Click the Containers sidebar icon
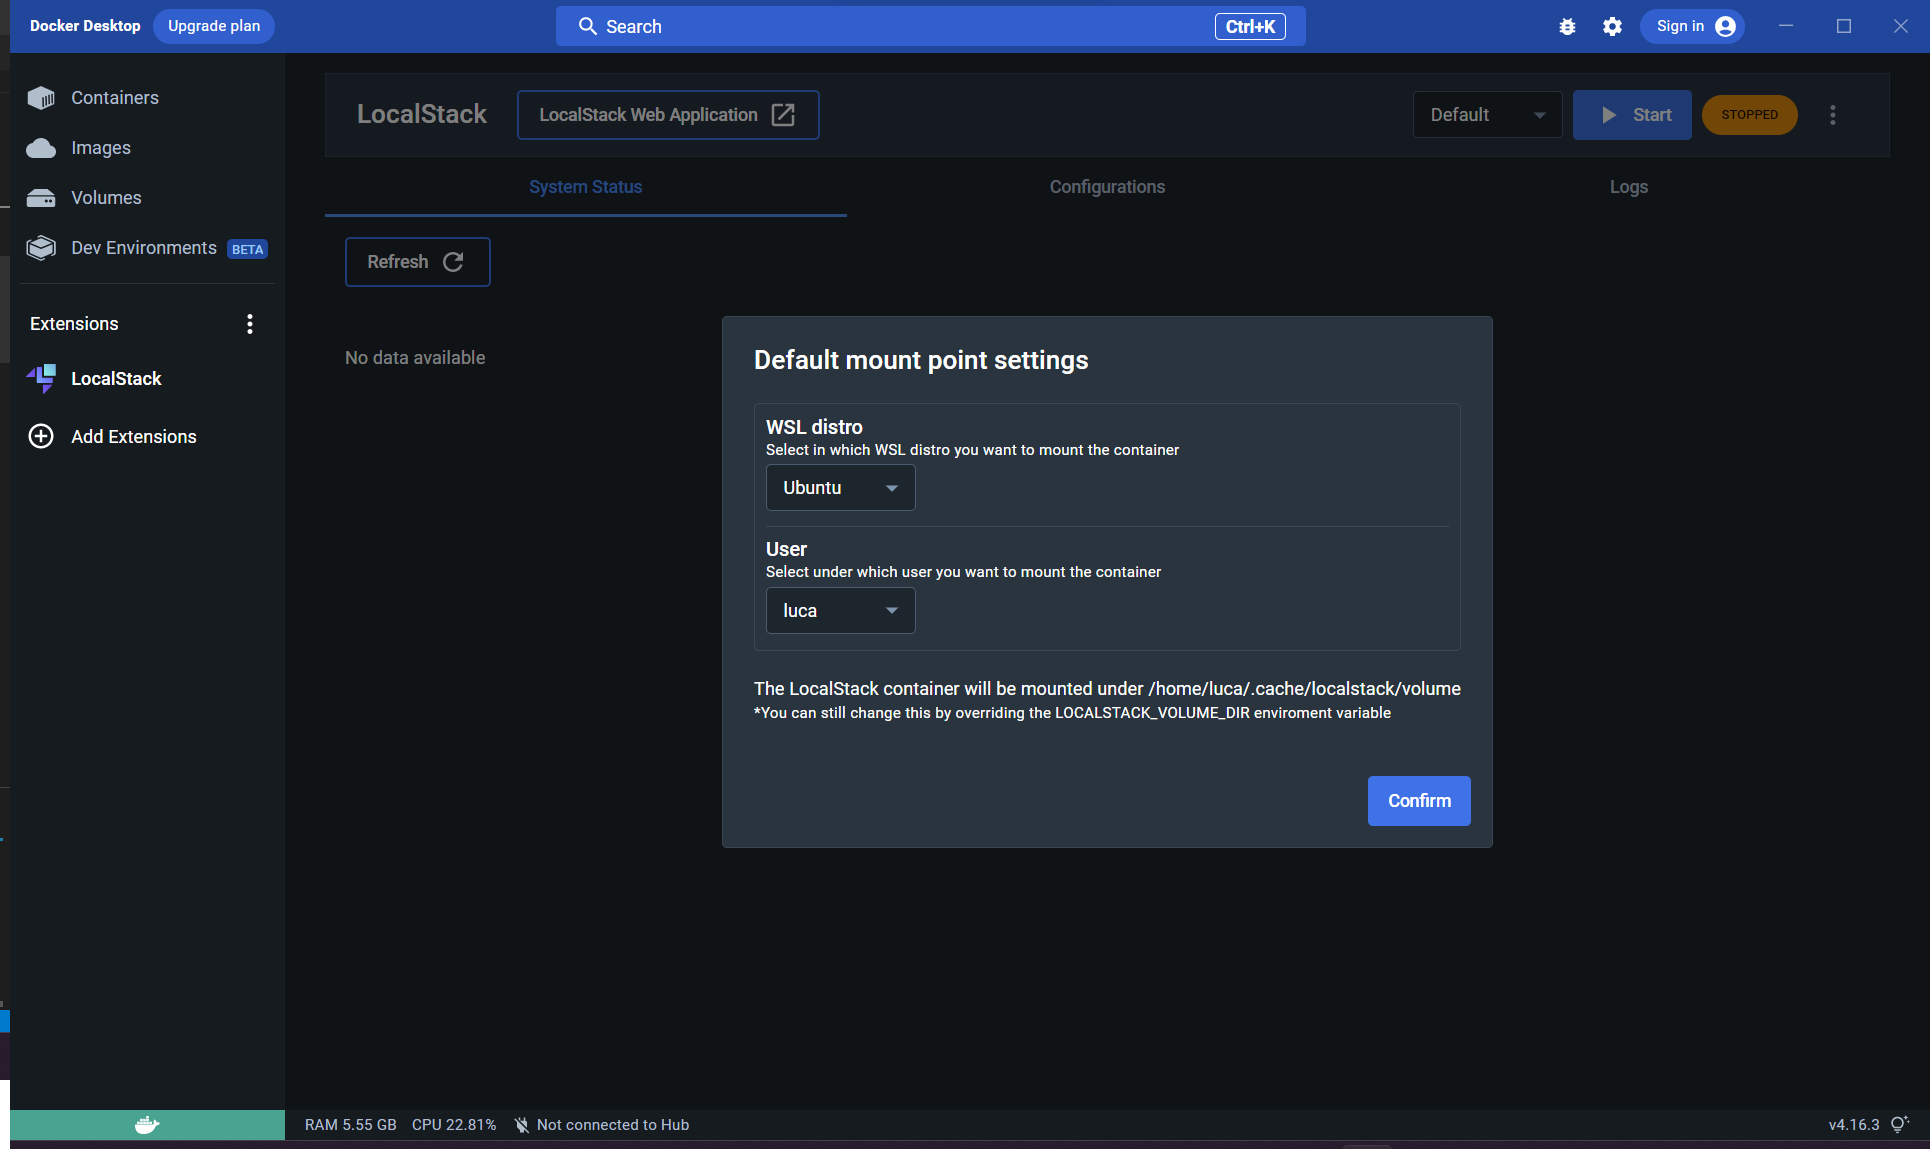The width and height of the screenshot is (1930, 1149). 41,98
